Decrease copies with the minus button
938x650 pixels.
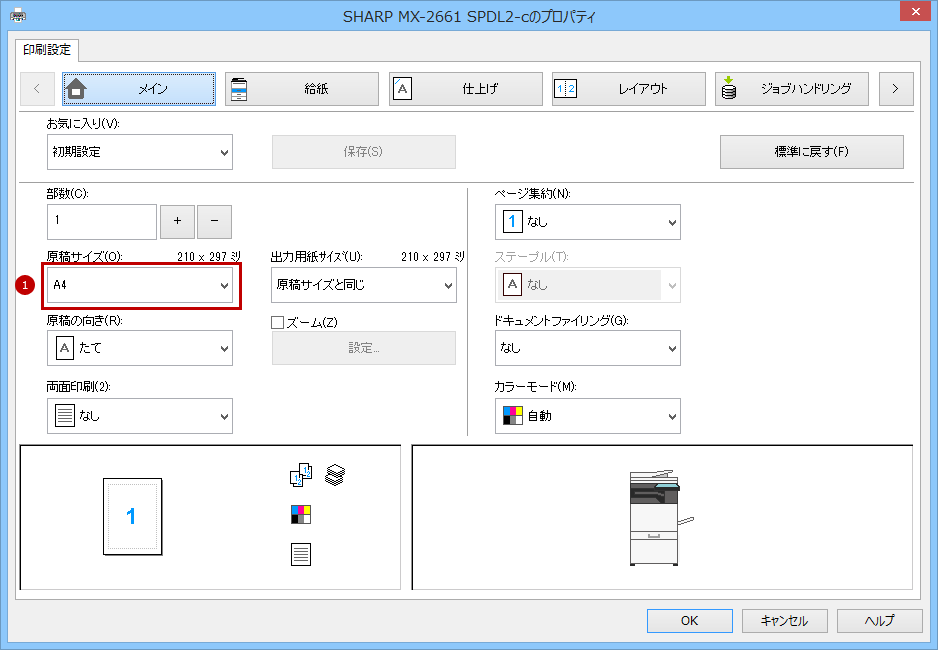point(214,221)
